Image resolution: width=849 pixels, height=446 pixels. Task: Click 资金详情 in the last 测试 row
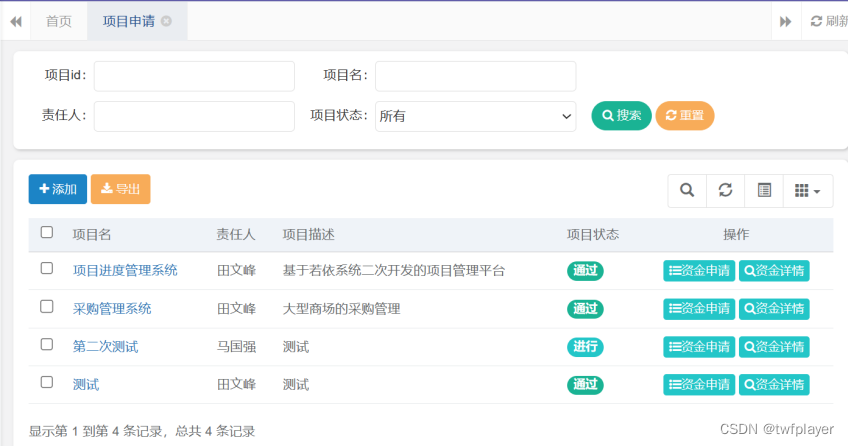(774, 384)
